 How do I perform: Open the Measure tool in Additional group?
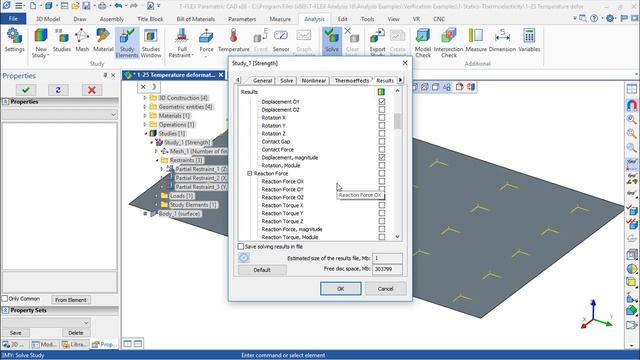coord(476,40)
